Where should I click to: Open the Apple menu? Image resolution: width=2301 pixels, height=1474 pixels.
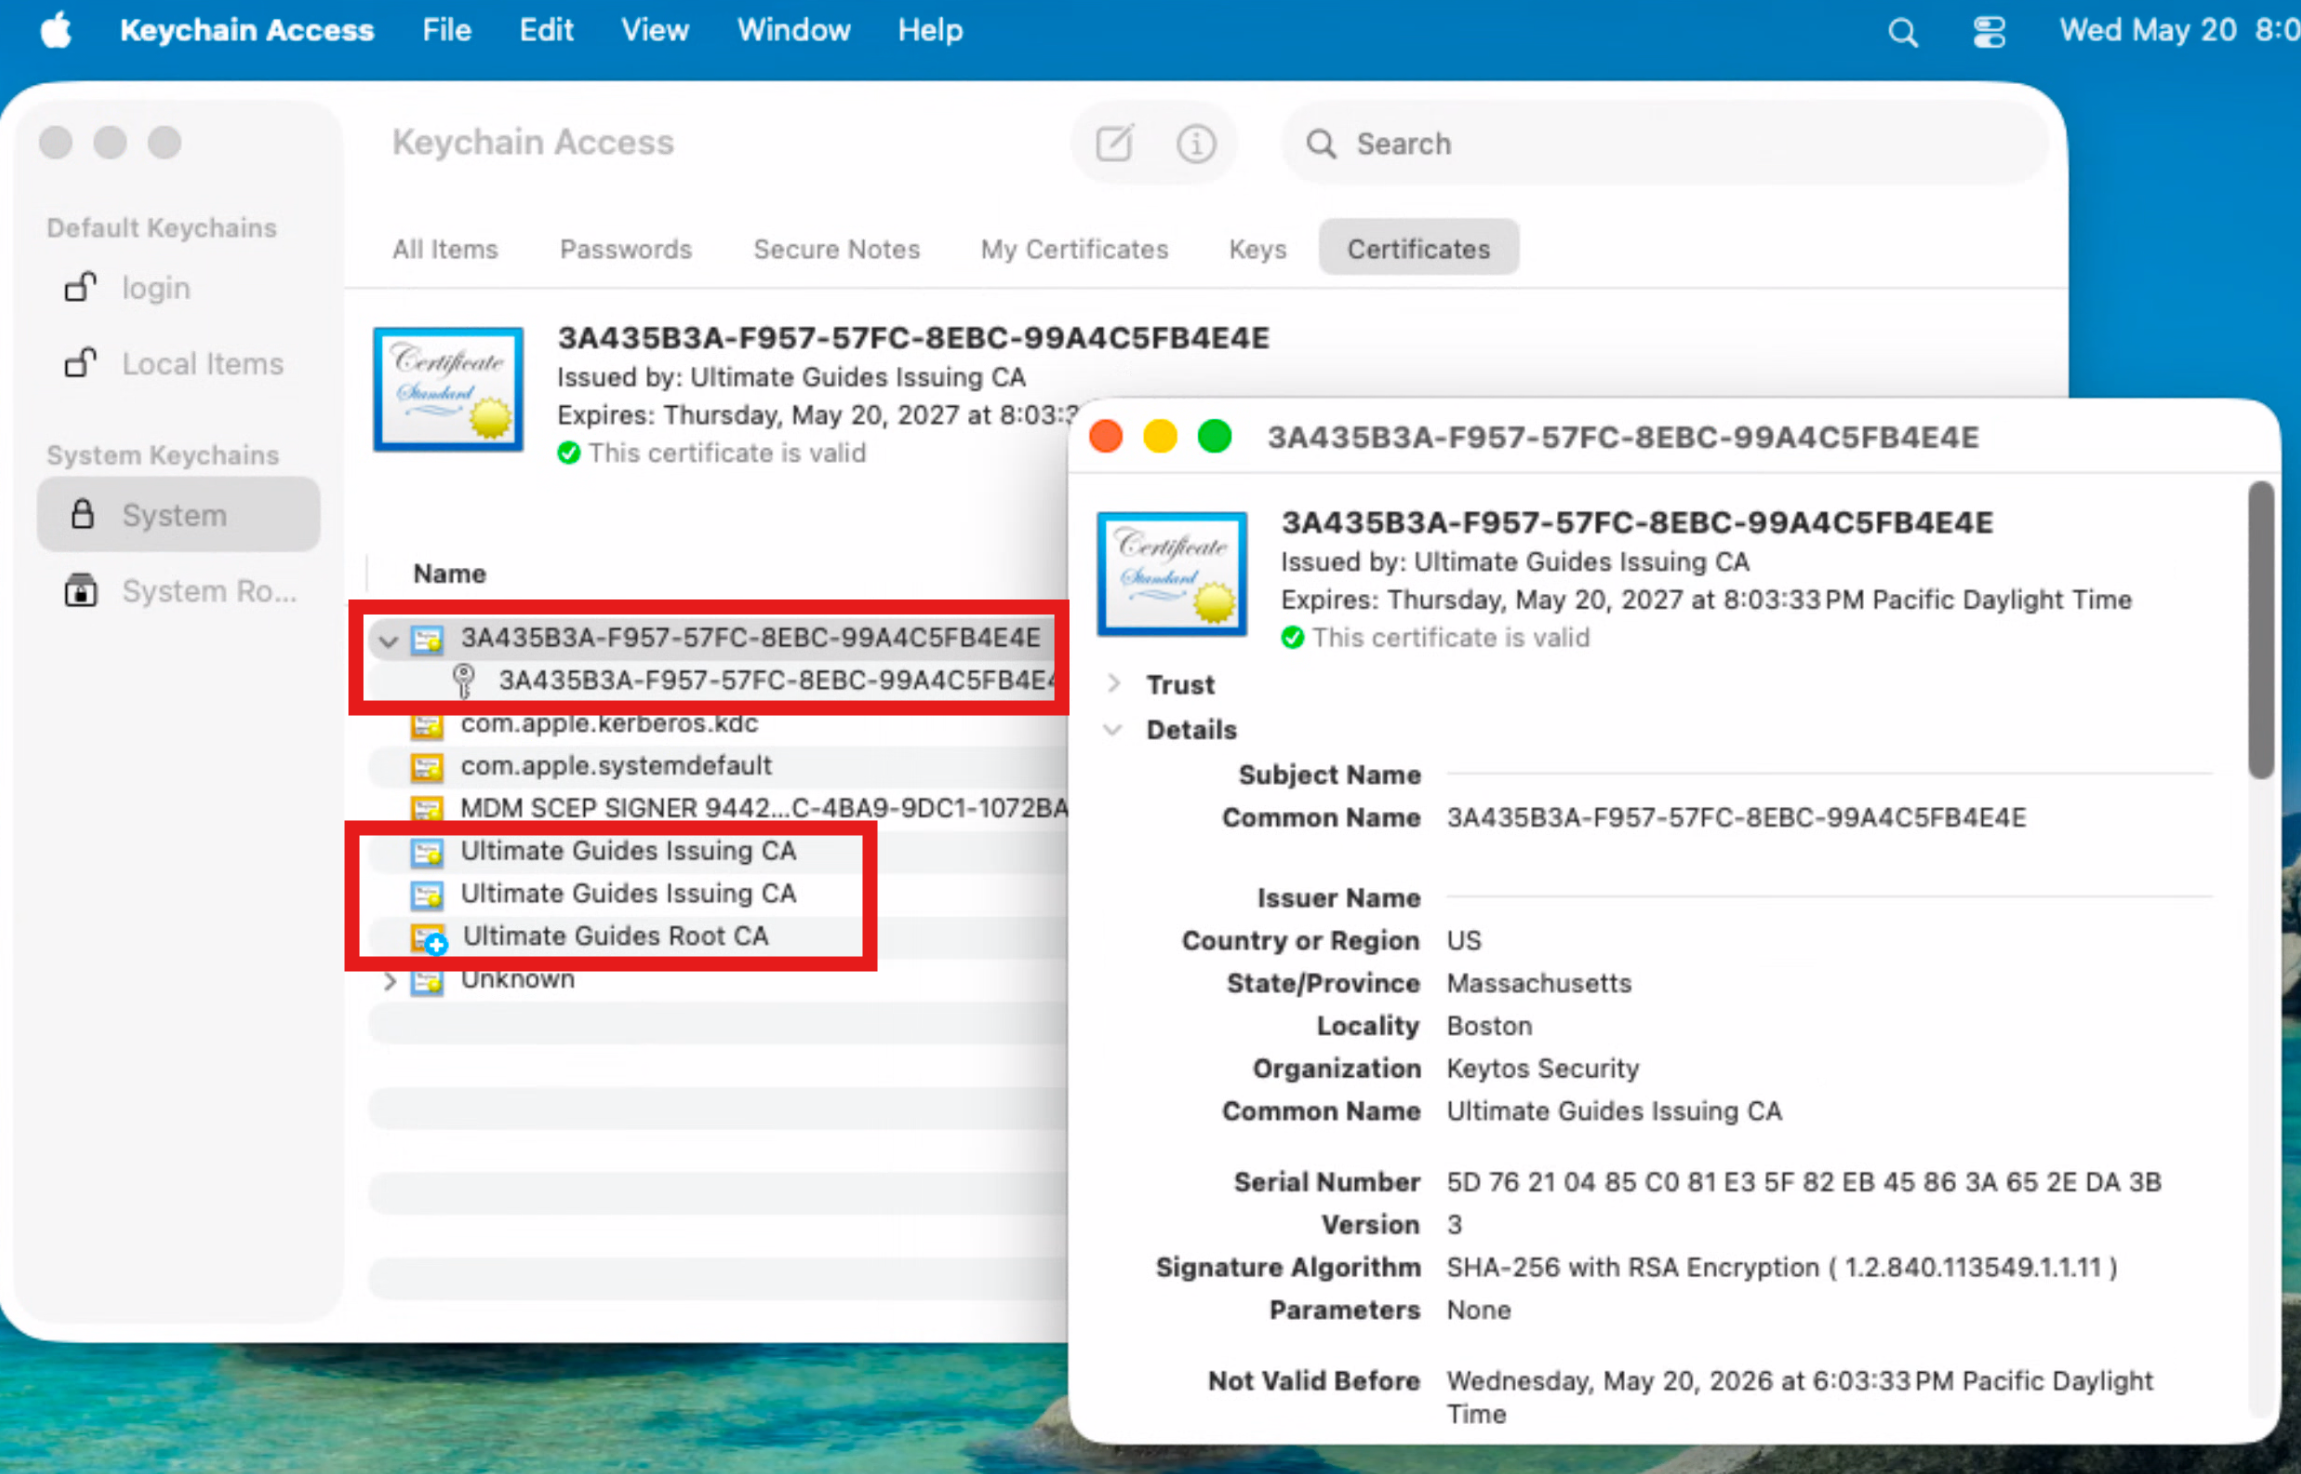[56, 30]
